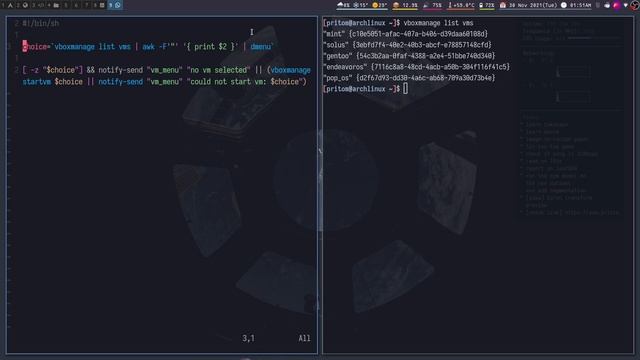
Task: Click the battery indicator showing 72%
Action: click(x=487, y=5)
